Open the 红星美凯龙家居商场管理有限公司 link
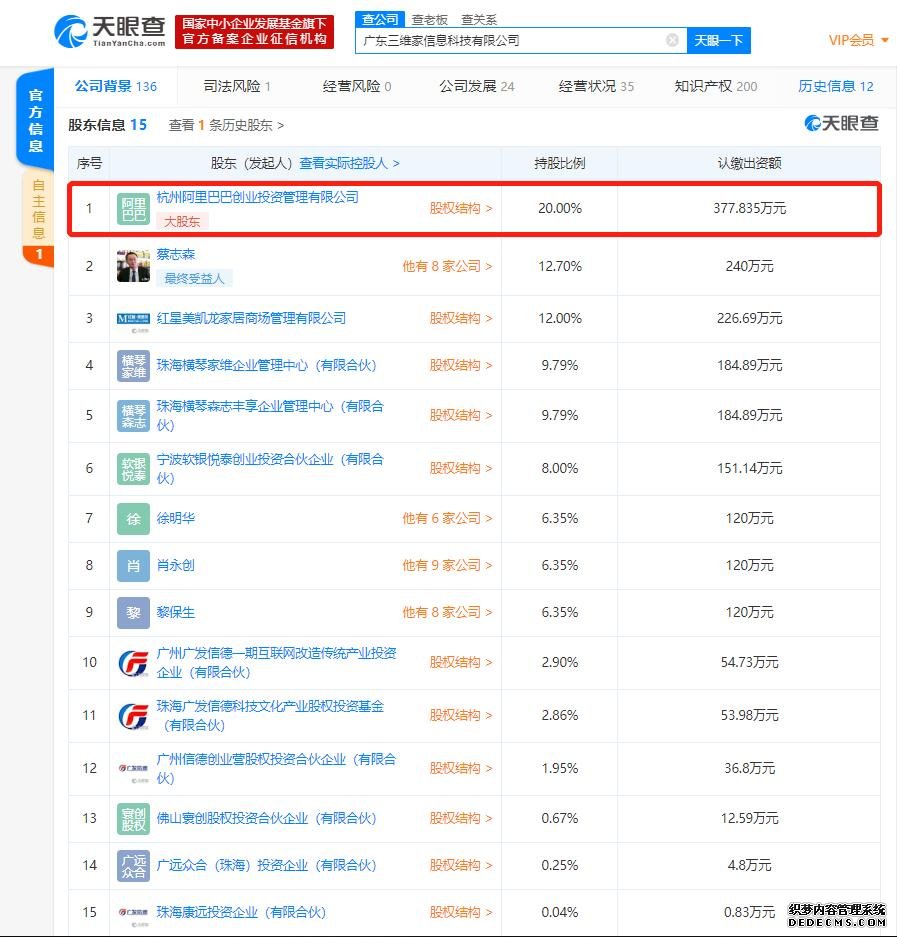 tap(251, 319)
